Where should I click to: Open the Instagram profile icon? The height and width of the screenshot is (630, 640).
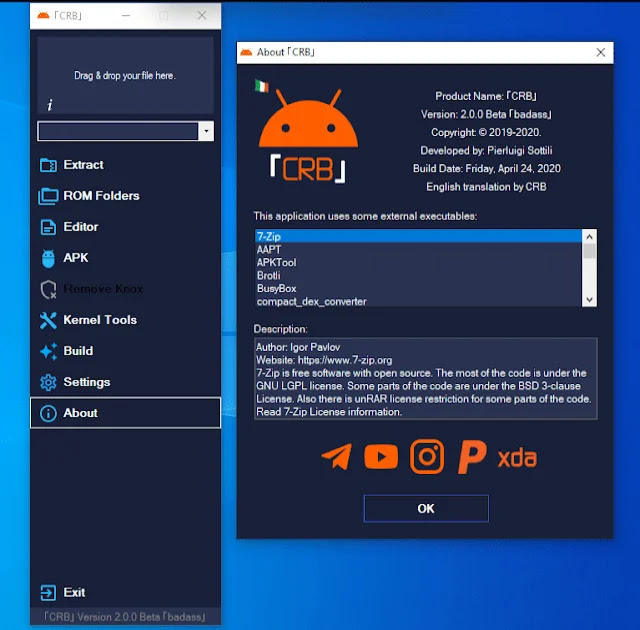[x=427, y=457]
